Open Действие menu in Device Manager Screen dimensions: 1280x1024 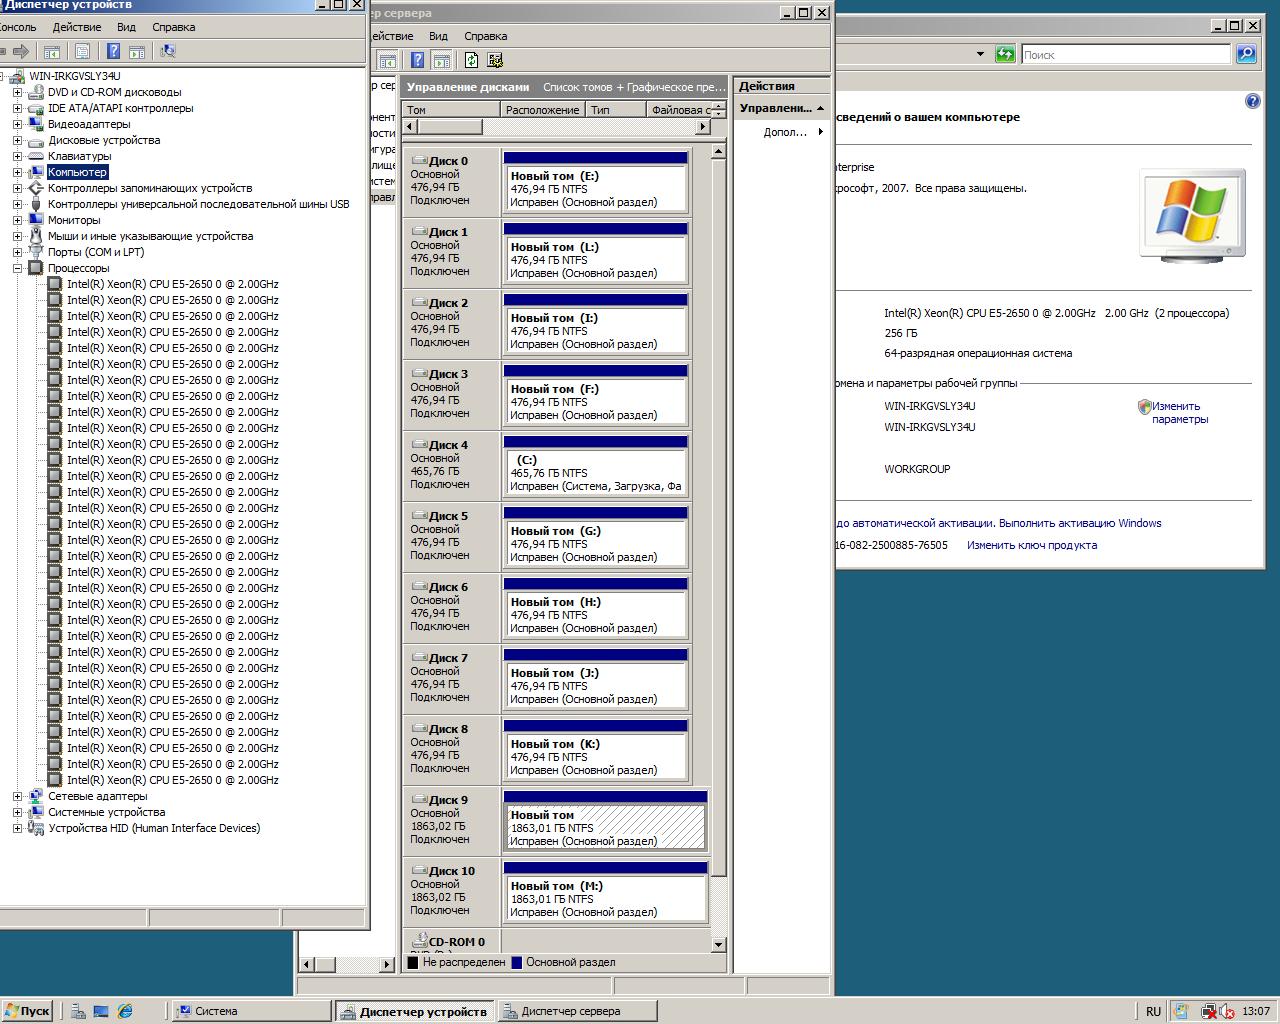click(77, 27)
